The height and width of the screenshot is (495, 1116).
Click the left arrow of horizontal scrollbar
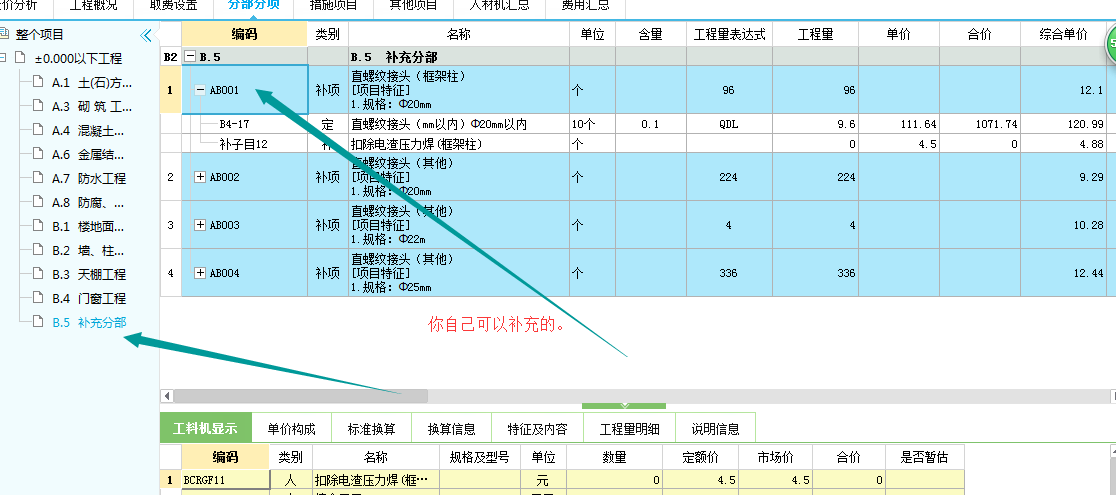tap(167, 395)
